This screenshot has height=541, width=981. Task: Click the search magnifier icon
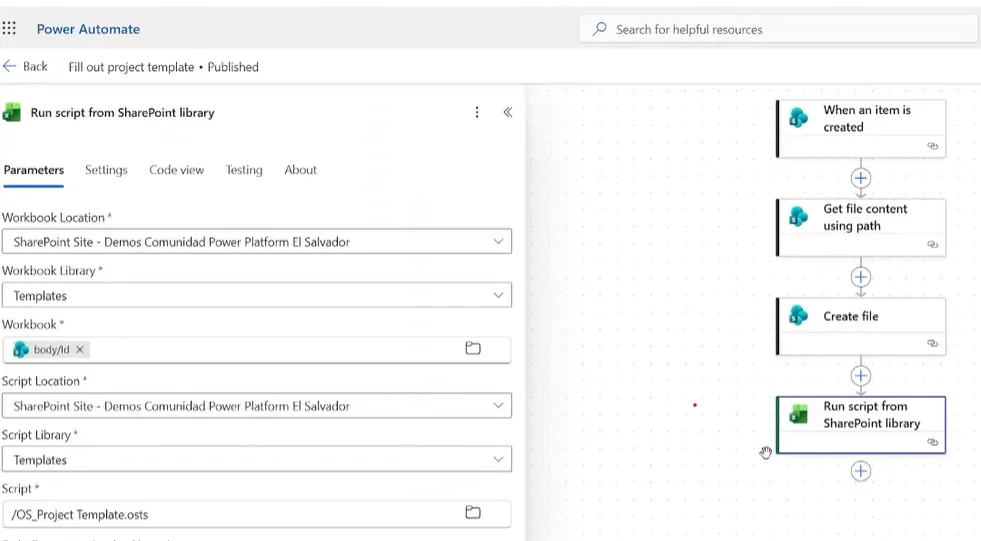coord(599,29)
